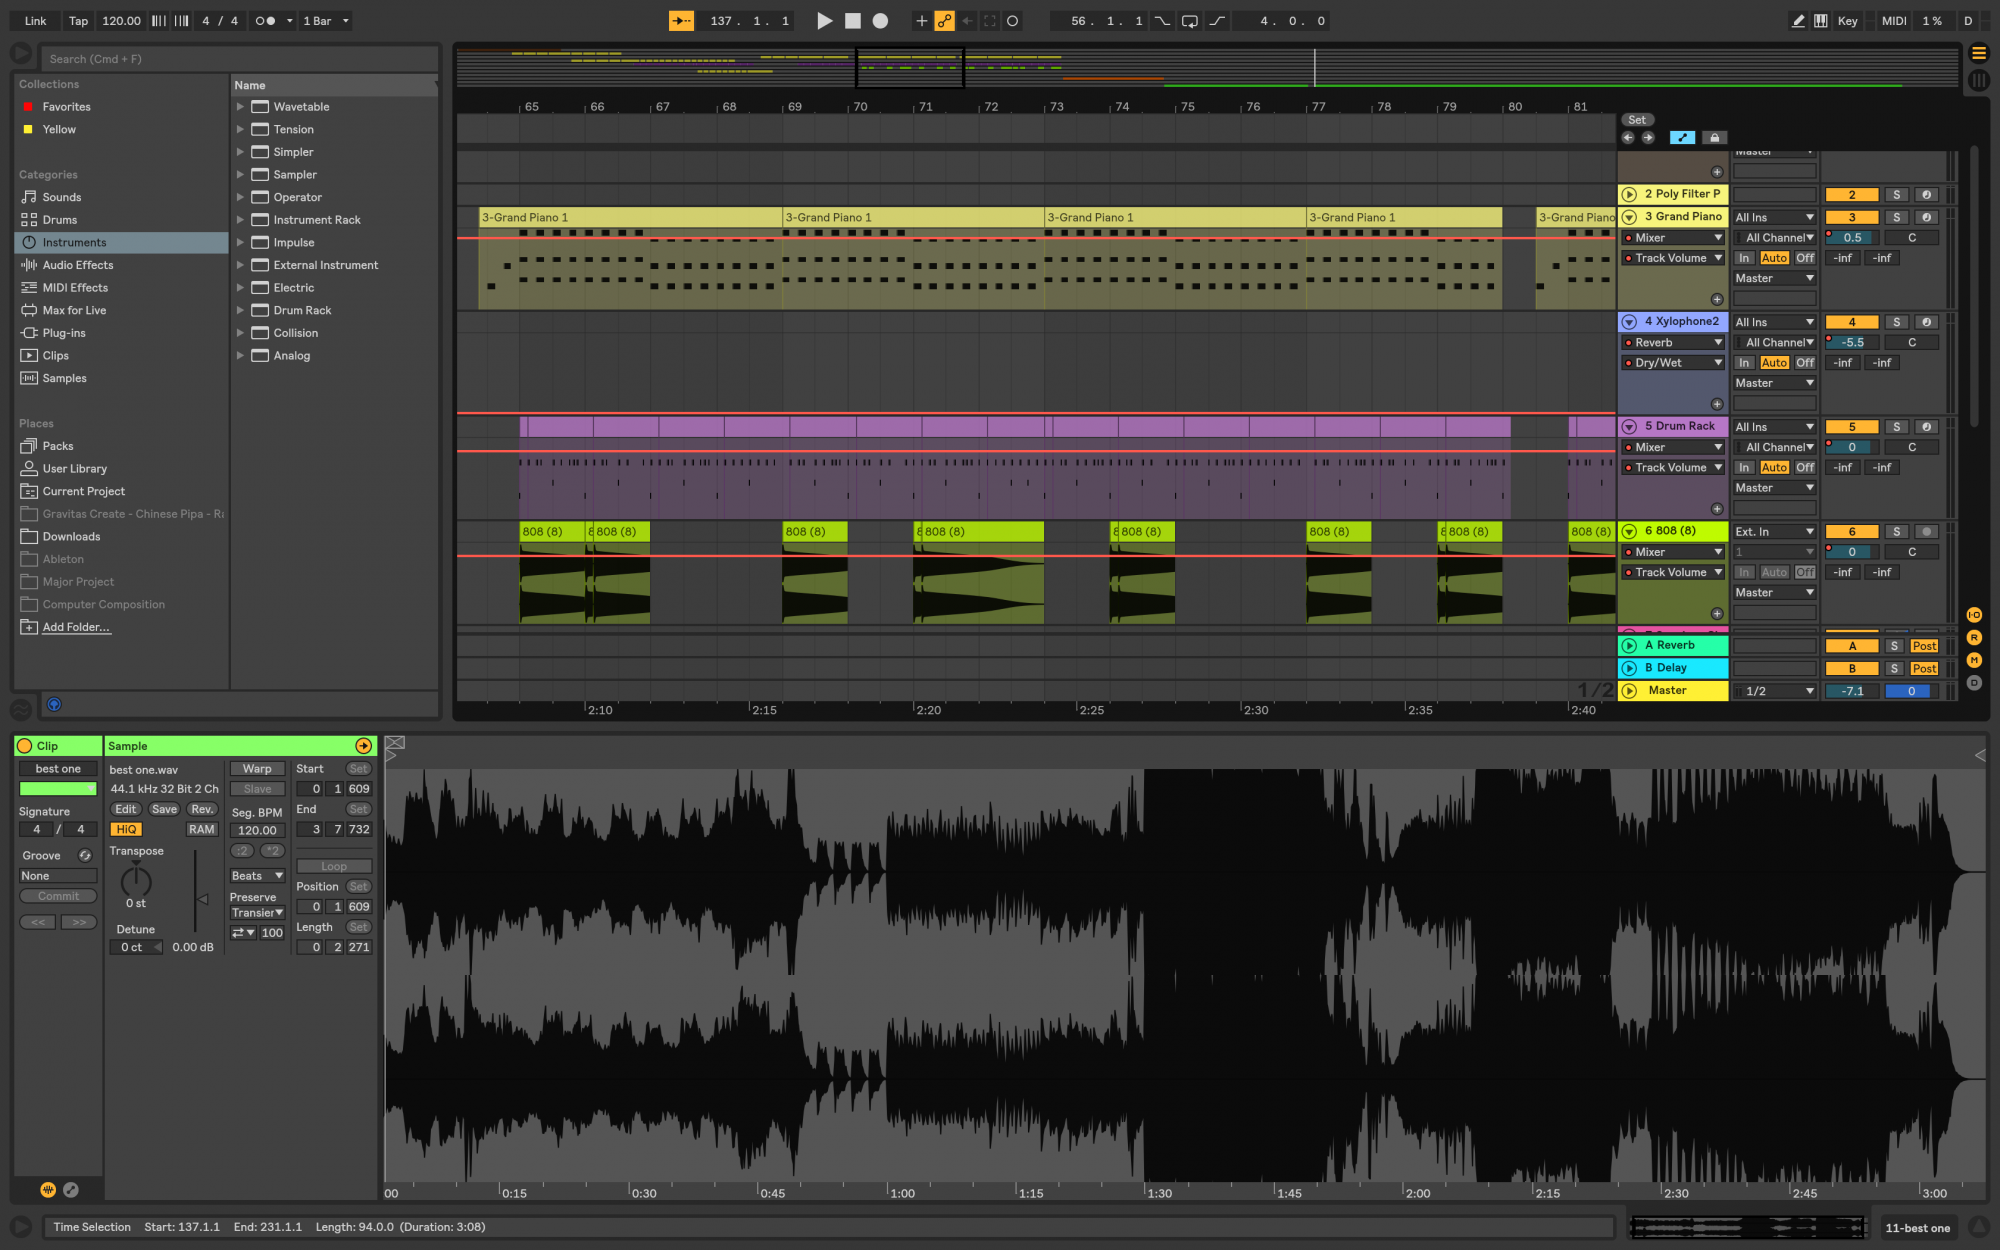Toggle the Follow arrow button in transport
Screen dimensions: 2000x1250
(x=681, y=20)
